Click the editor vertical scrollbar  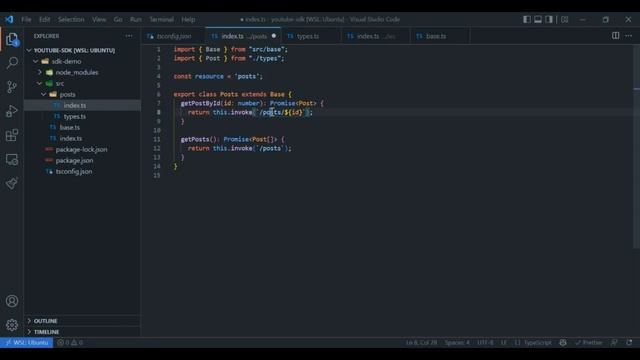pyautogui.click(x=637, y=147)
